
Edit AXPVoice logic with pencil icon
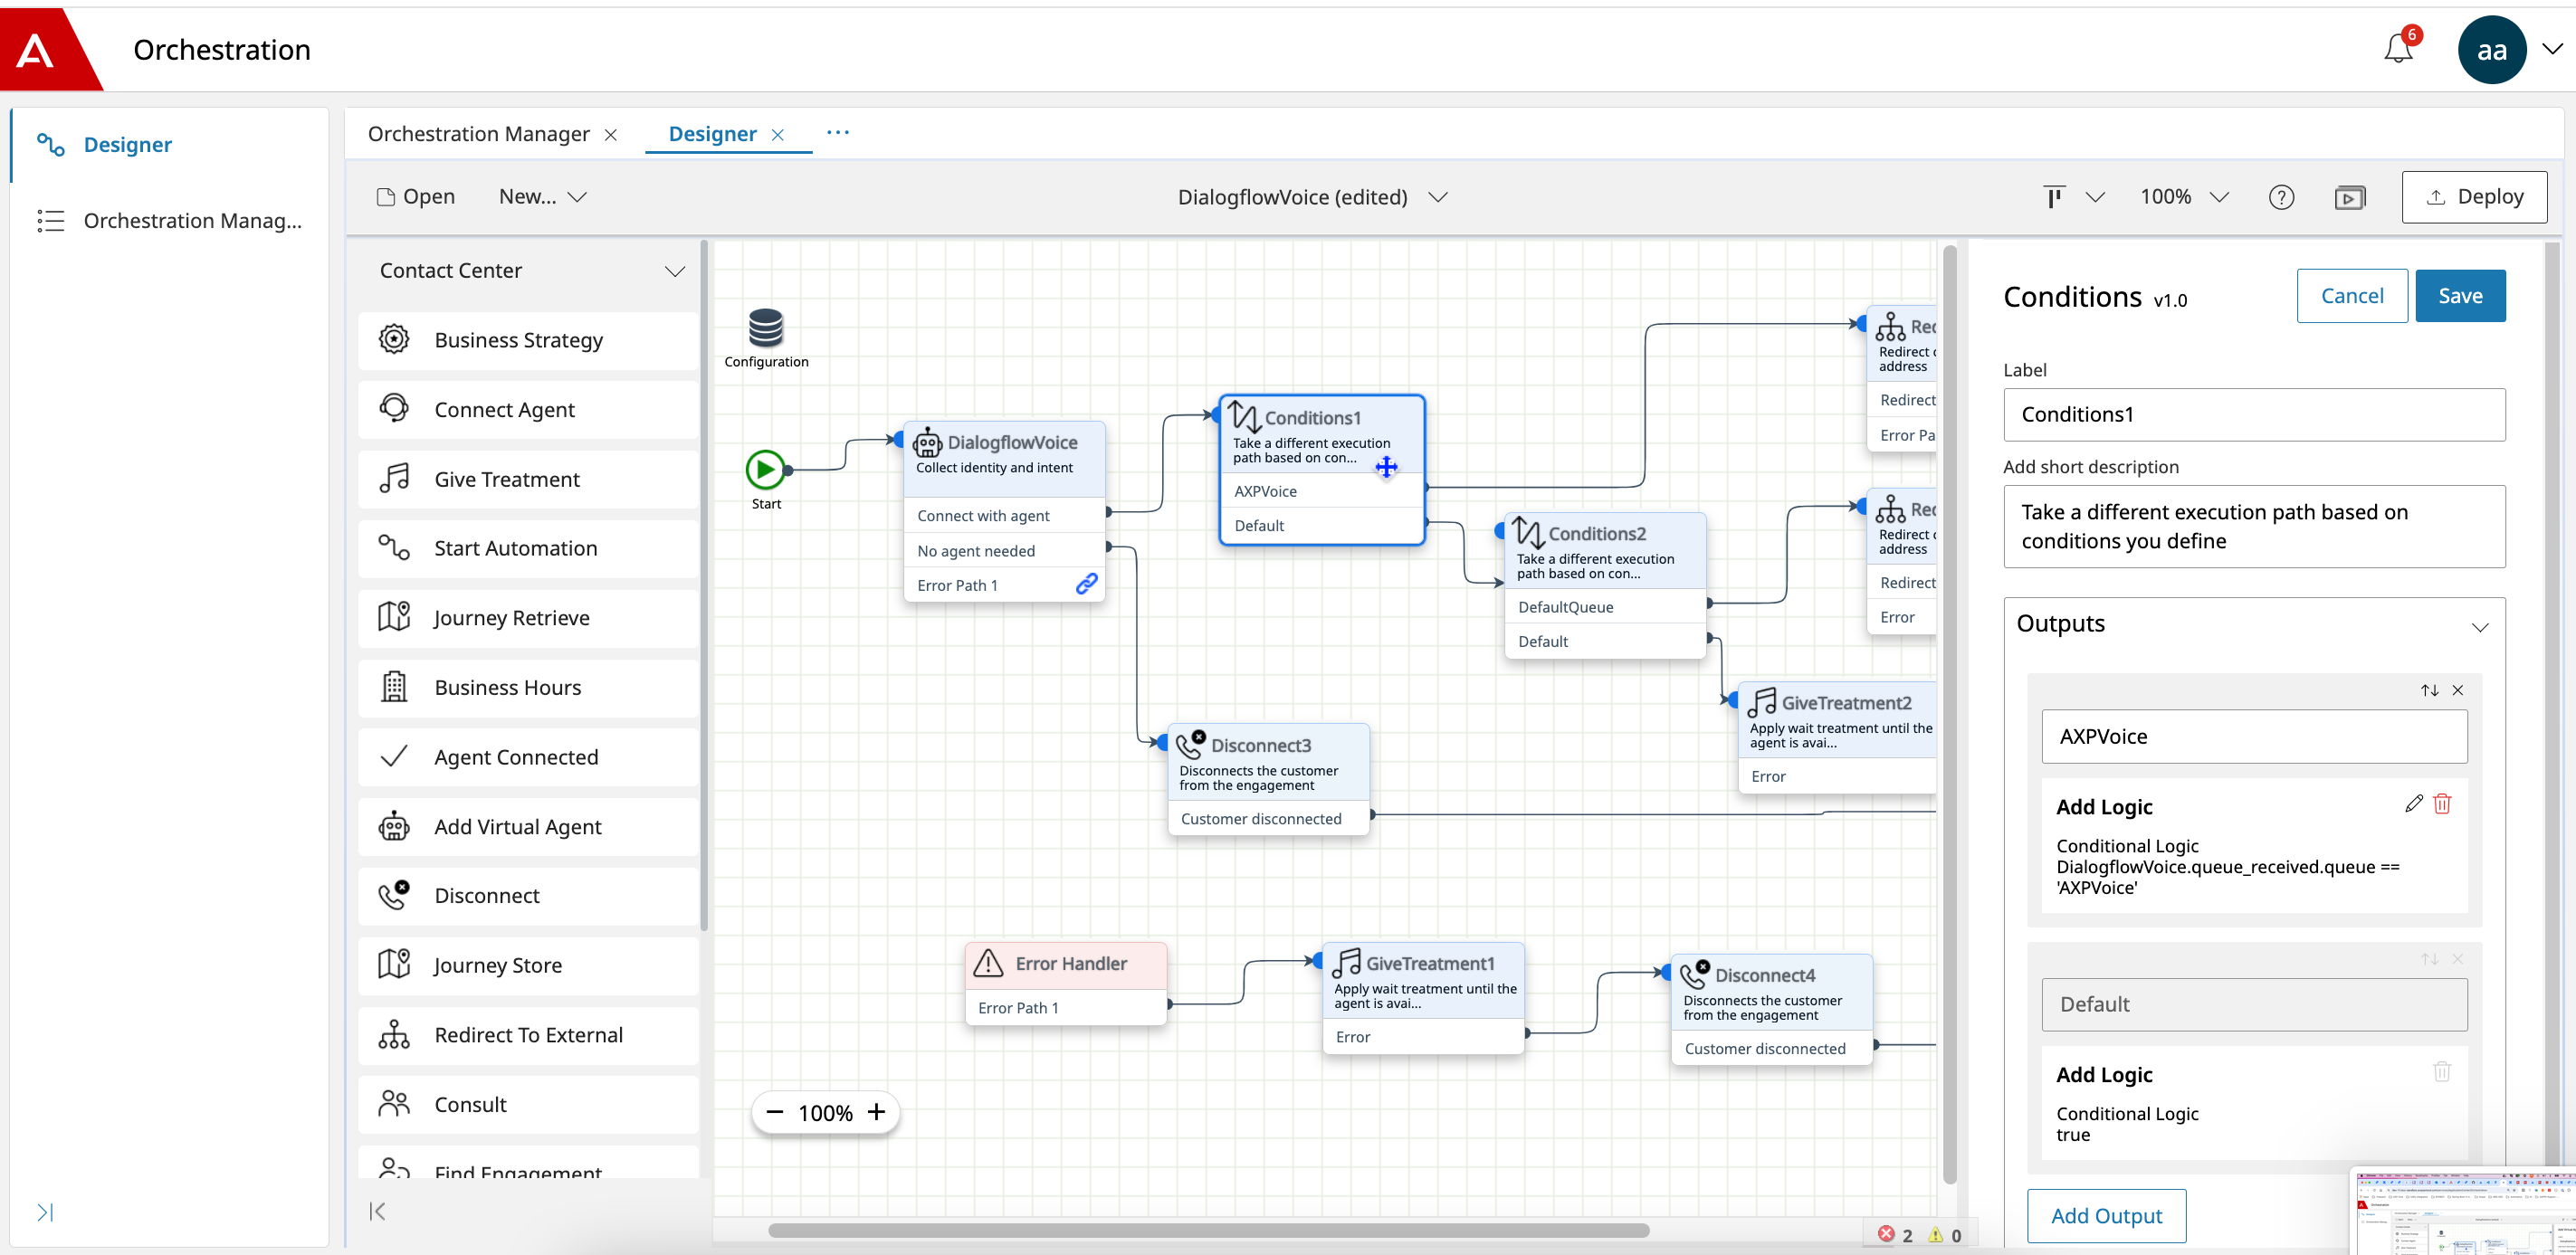2413,803
